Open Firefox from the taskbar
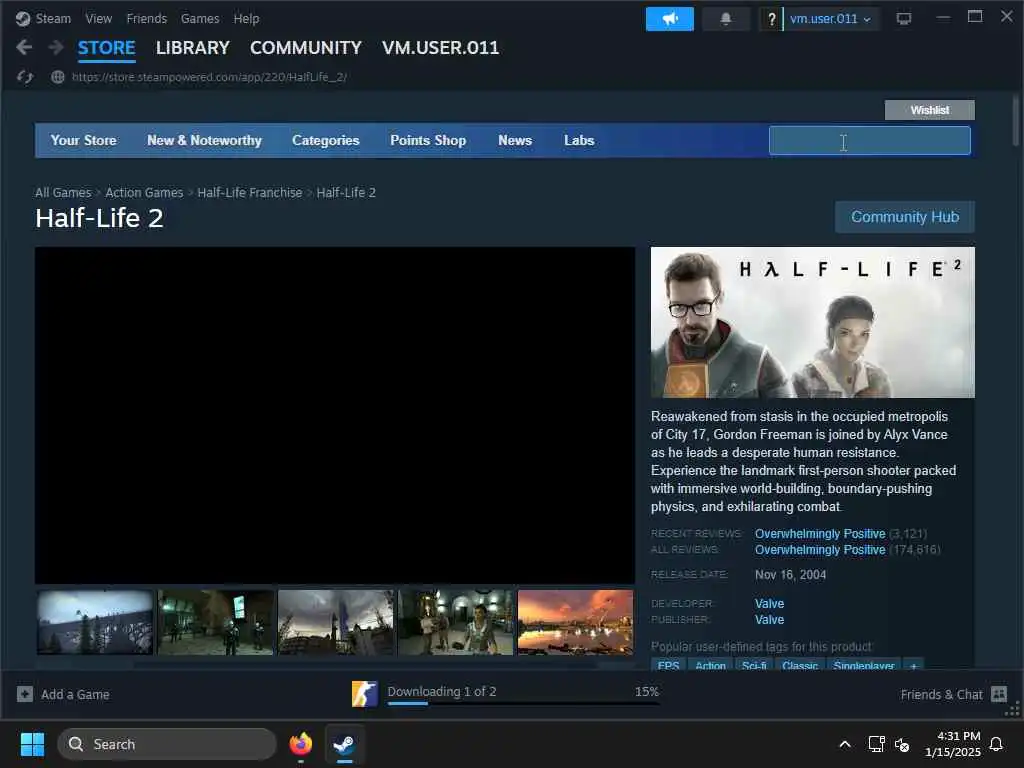This screenshot has width=1024, height=768. [x=301, y=744]
